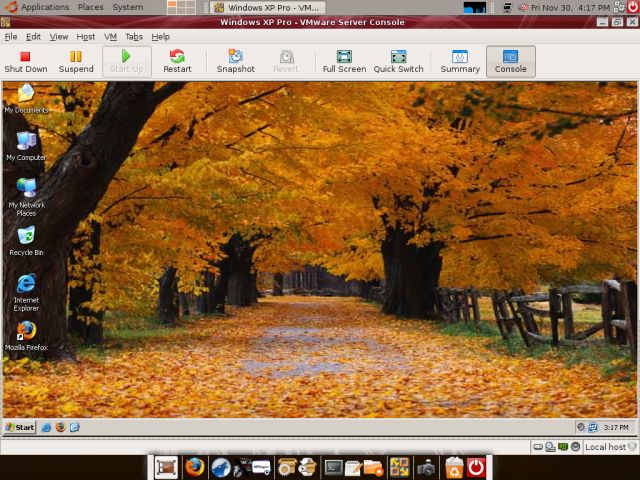Open the System menu in top panel
Screen dimensions: 640x480
coord(128,7)
